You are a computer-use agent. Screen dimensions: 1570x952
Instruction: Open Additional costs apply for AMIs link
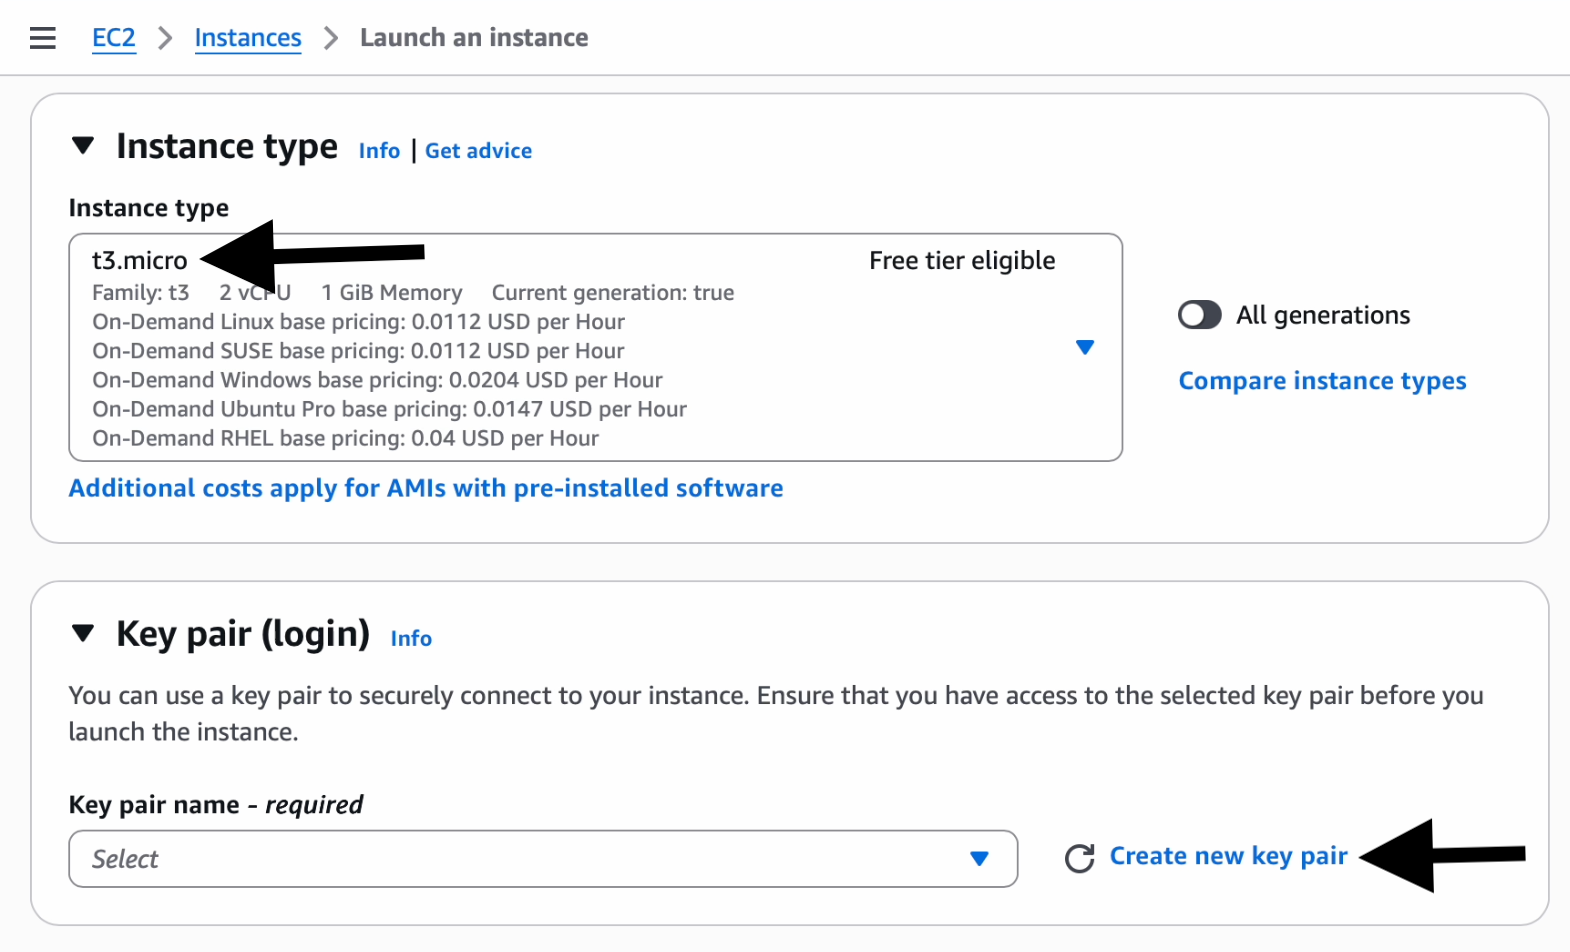pyautogui.click(x=426, y=488)
